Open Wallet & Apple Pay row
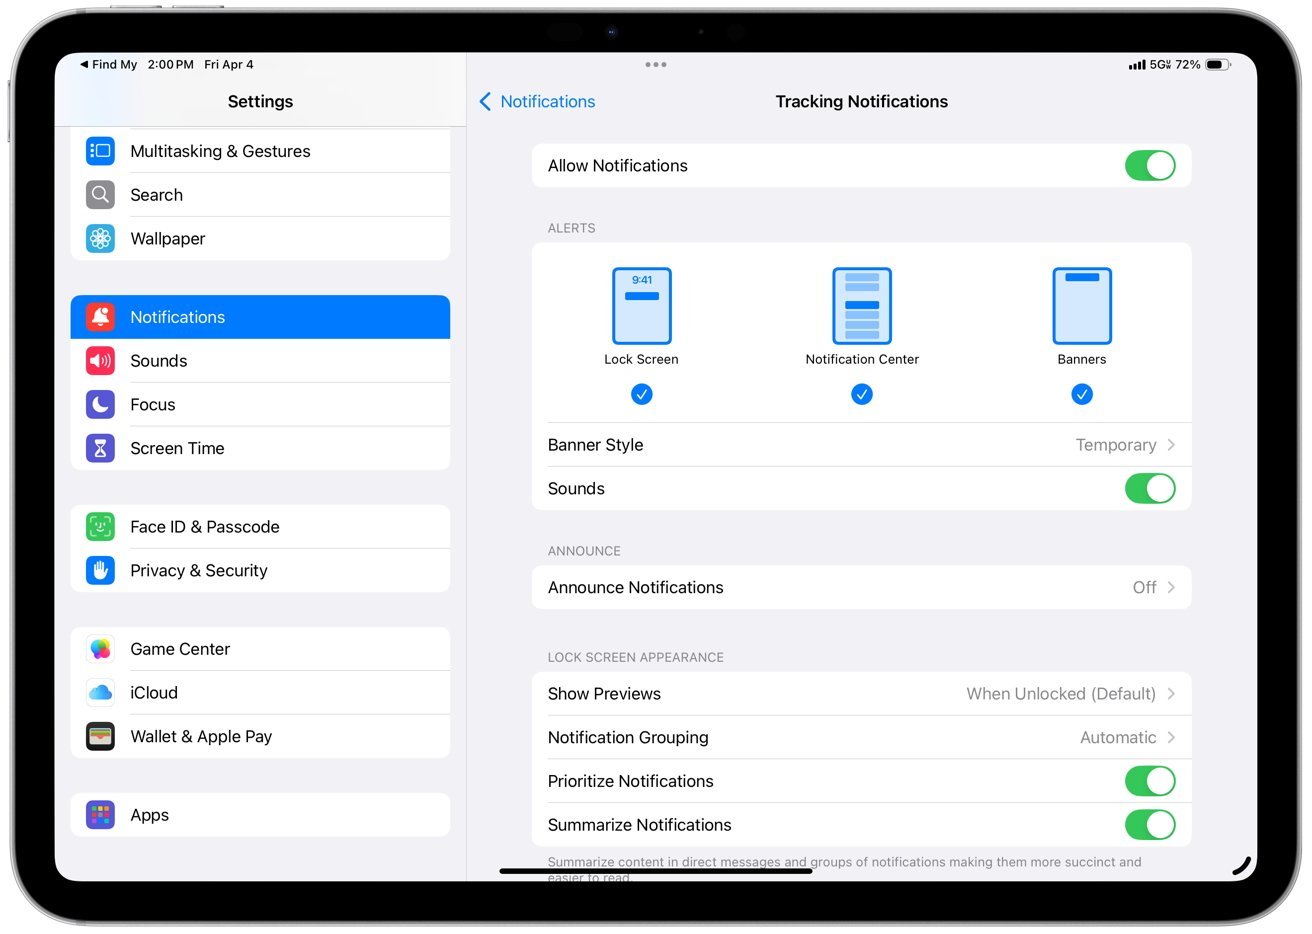The width and height of the screenshot is (1312, 934). tap(260, 737)
